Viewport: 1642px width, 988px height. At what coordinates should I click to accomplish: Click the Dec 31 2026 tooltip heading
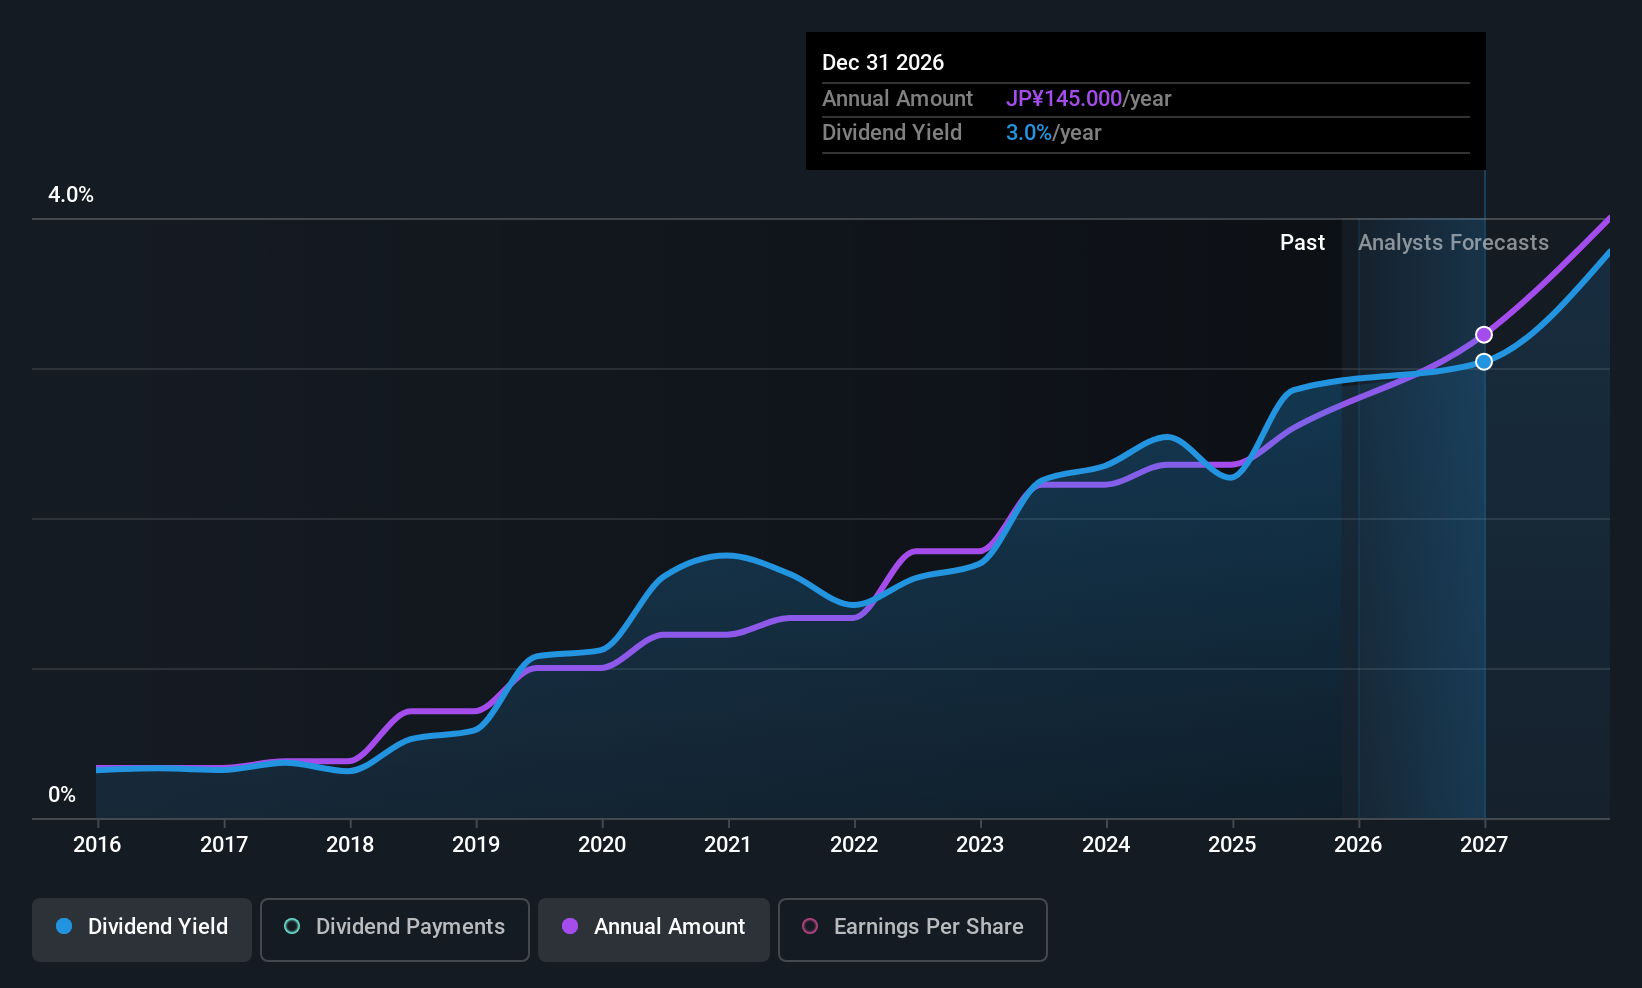pos(883,63)
